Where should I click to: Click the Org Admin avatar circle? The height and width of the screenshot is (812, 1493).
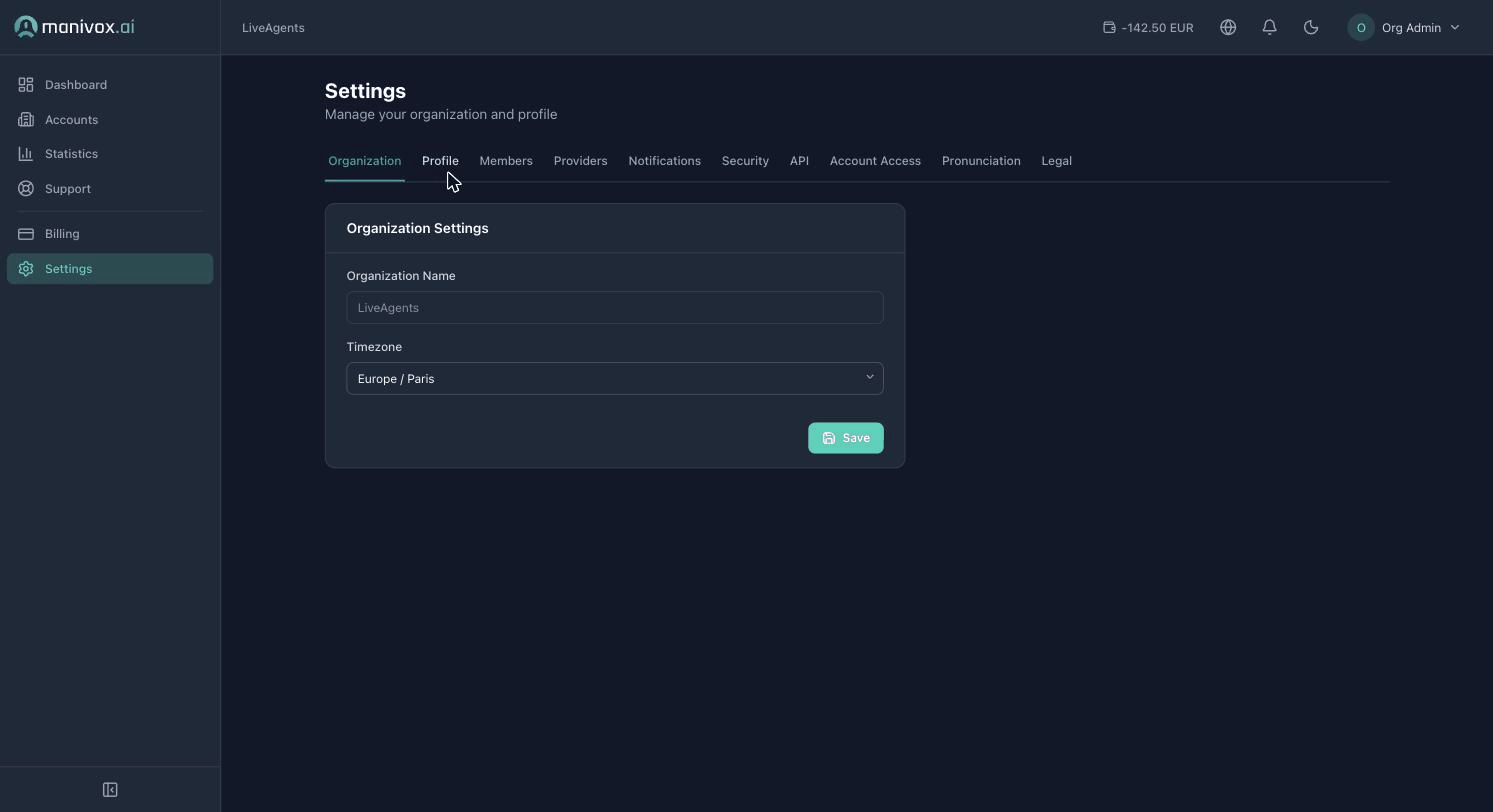coord(1361,28)
